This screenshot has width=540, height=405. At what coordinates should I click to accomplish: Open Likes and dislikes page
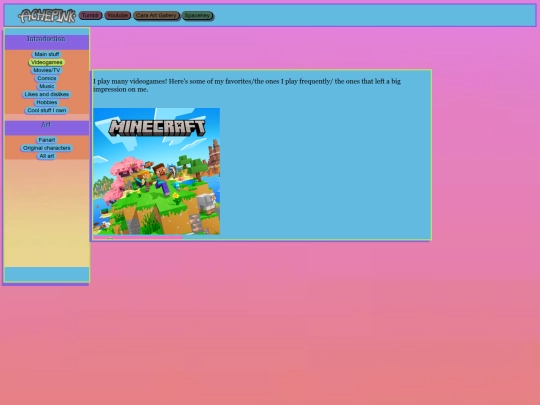46,94
